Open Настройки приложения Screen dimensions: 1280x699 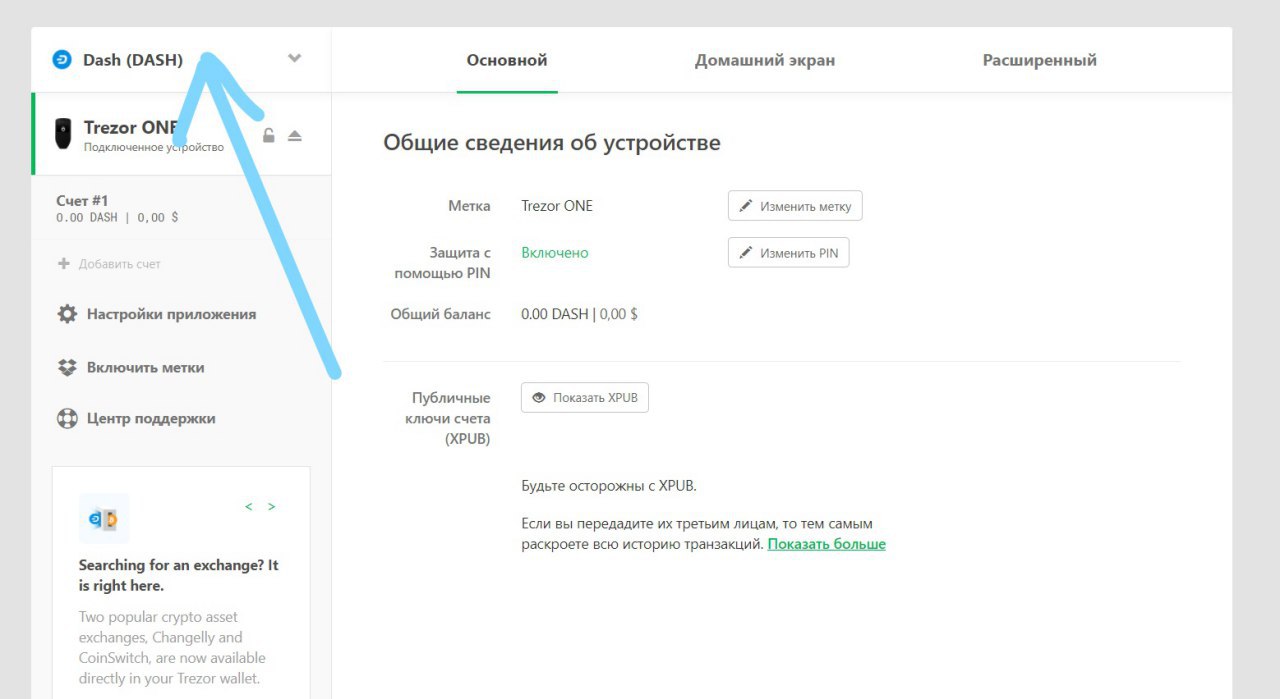point(171,314)
